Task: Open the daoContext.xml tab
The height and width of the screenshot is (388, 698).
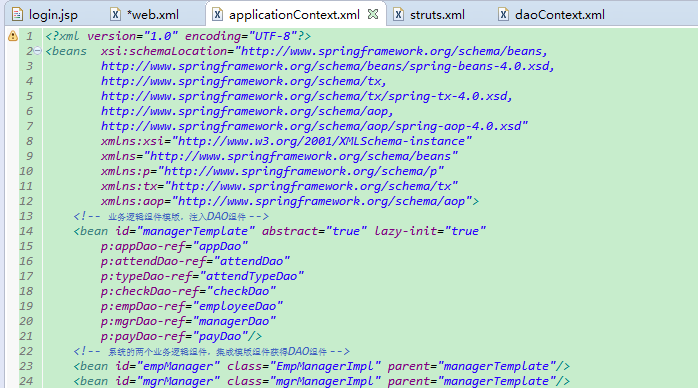Action: click(x=560, y=15)
